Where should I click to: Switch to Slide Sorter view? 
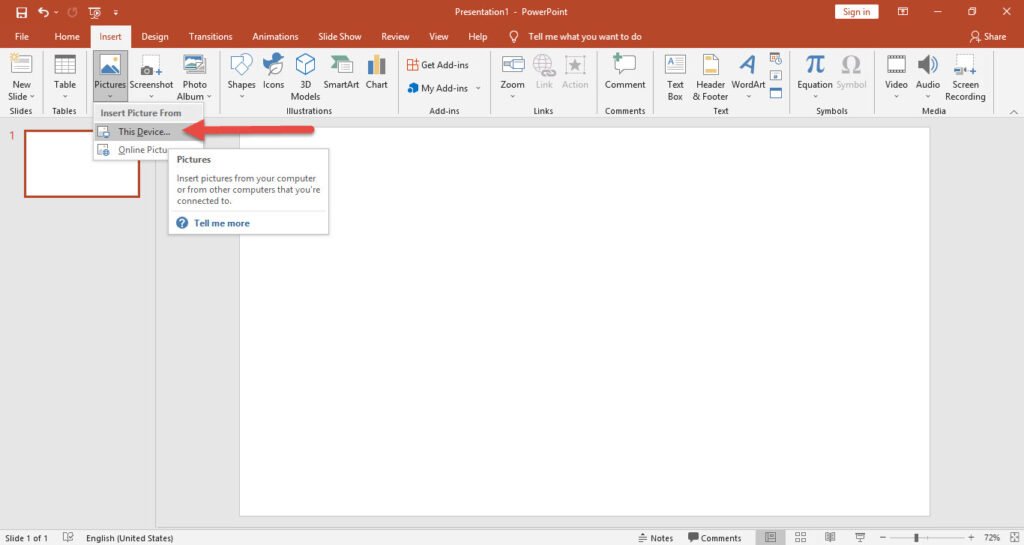click(x=800, y=537)
